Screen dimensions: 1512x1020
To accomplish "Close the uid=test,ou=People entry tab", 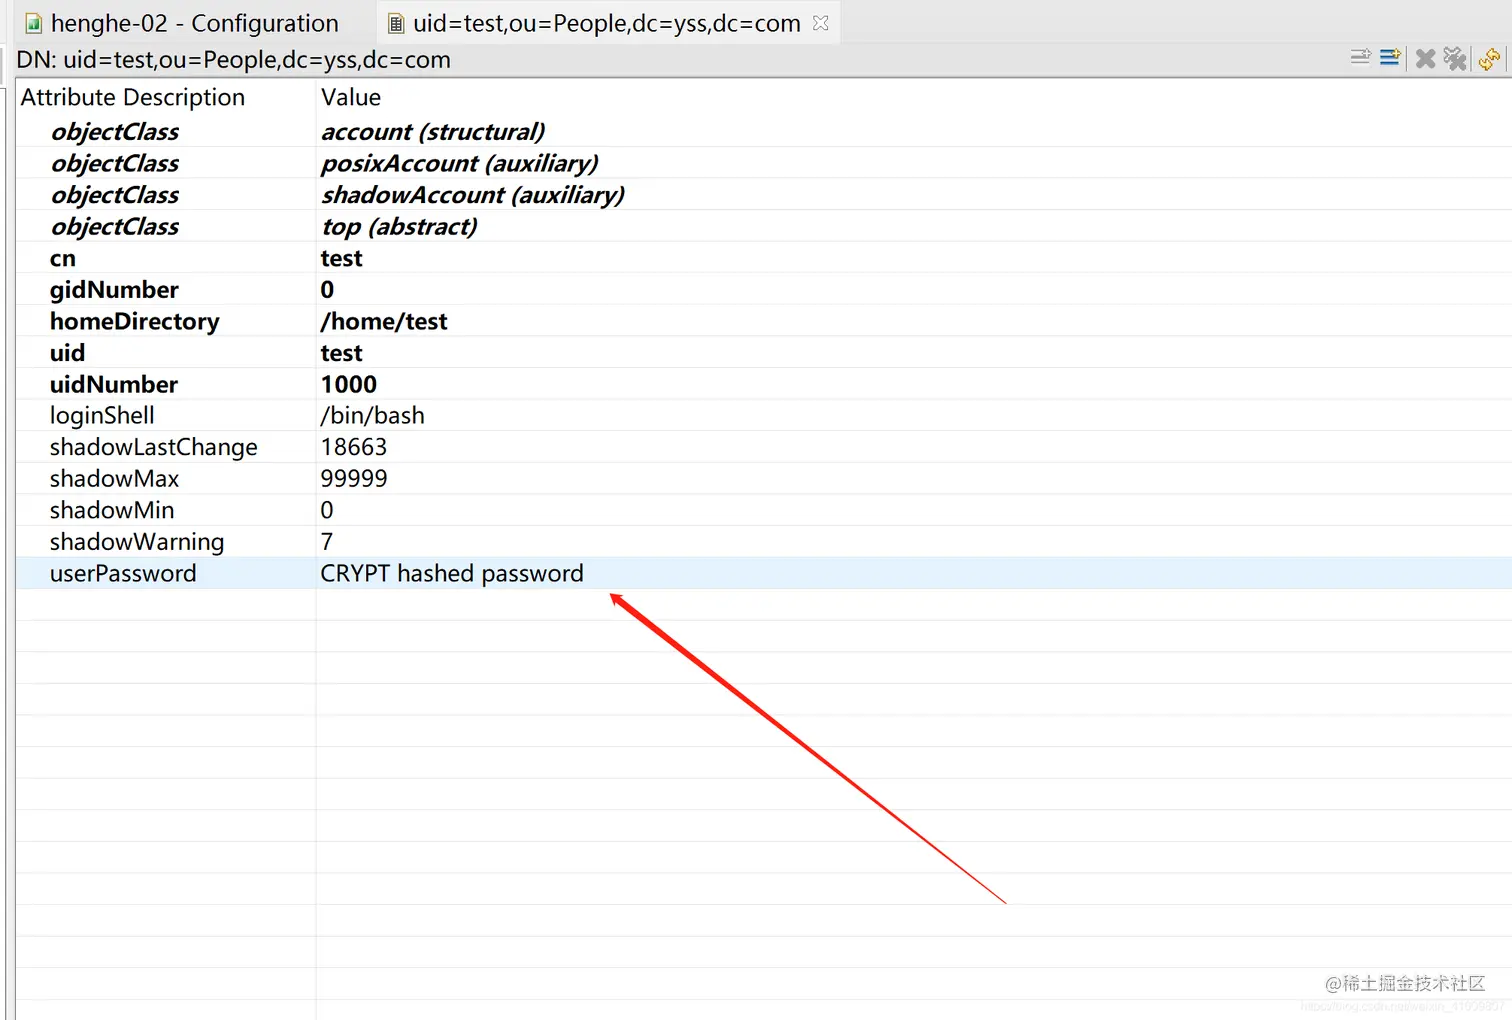I will (821, 23).
